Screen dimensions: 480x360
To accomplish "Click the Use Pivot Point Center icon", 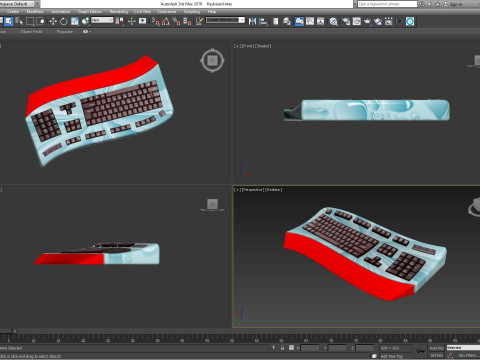I will coord(119,21).
